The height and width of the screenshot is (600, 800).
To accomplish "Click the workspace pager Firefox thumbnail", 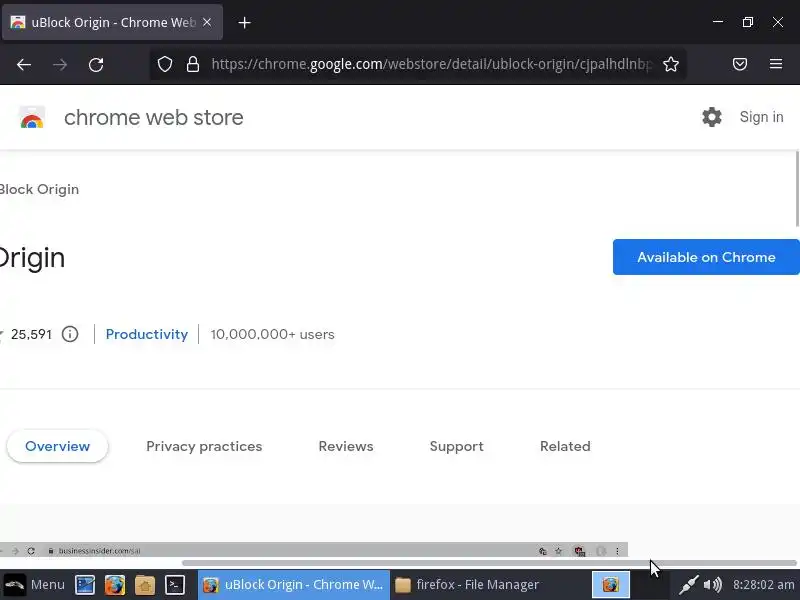I will click(611, 585).
